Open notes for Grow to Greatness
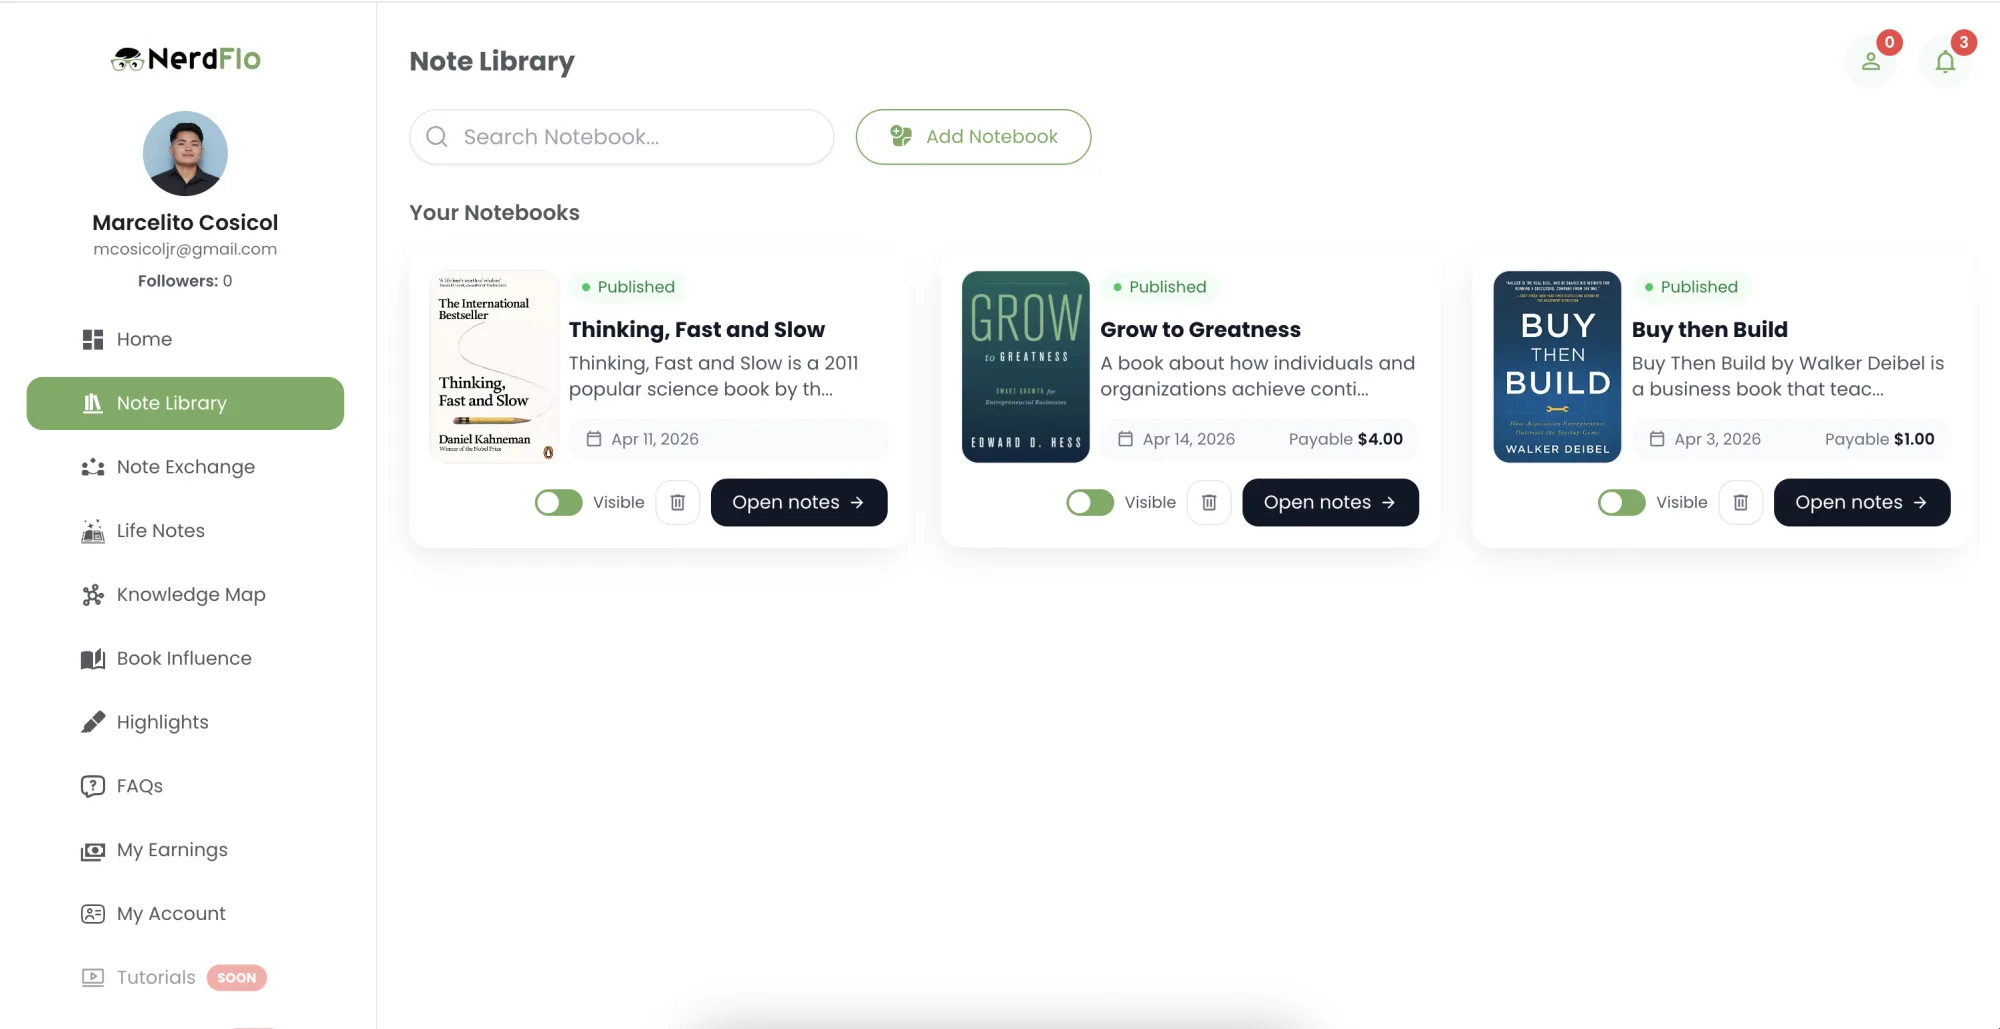The width and height of the screenshot is (2000, 1029). [1330, 502]
